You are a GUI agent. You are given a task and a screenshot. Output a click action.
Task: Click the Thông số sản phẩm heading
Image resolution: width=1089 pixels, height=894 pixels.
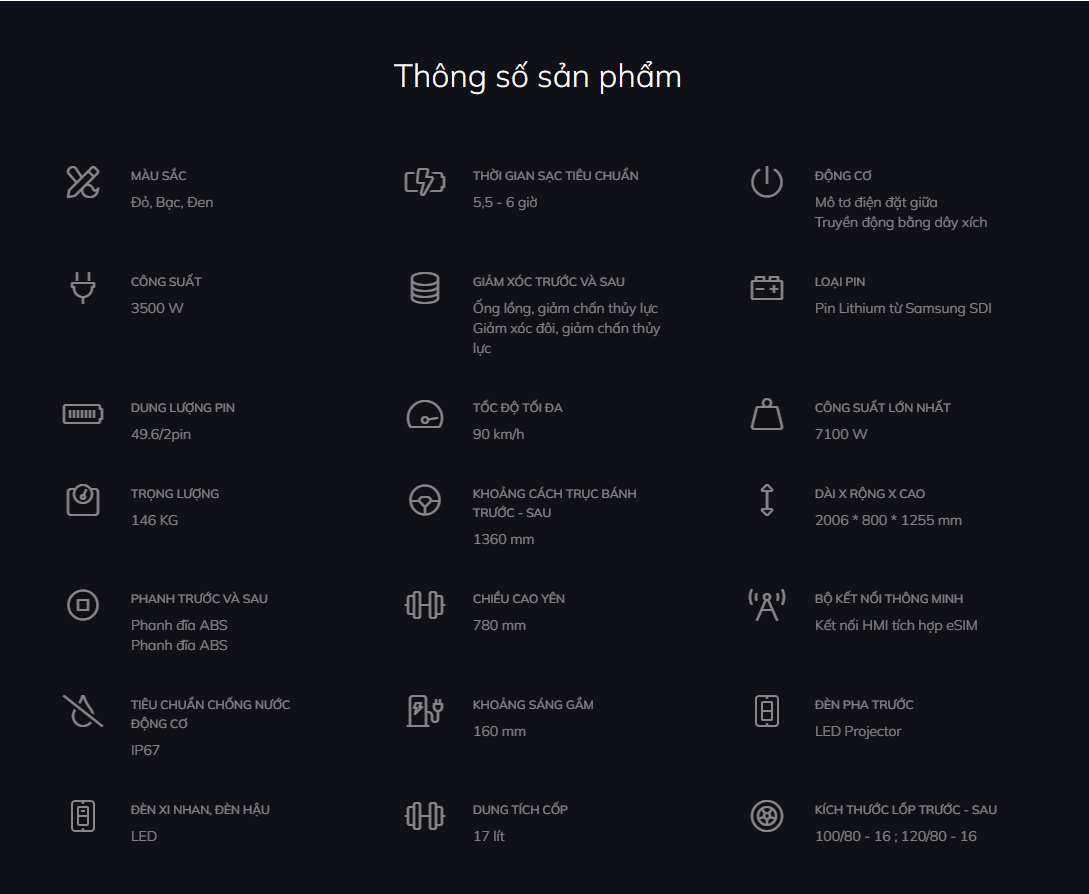538,77
